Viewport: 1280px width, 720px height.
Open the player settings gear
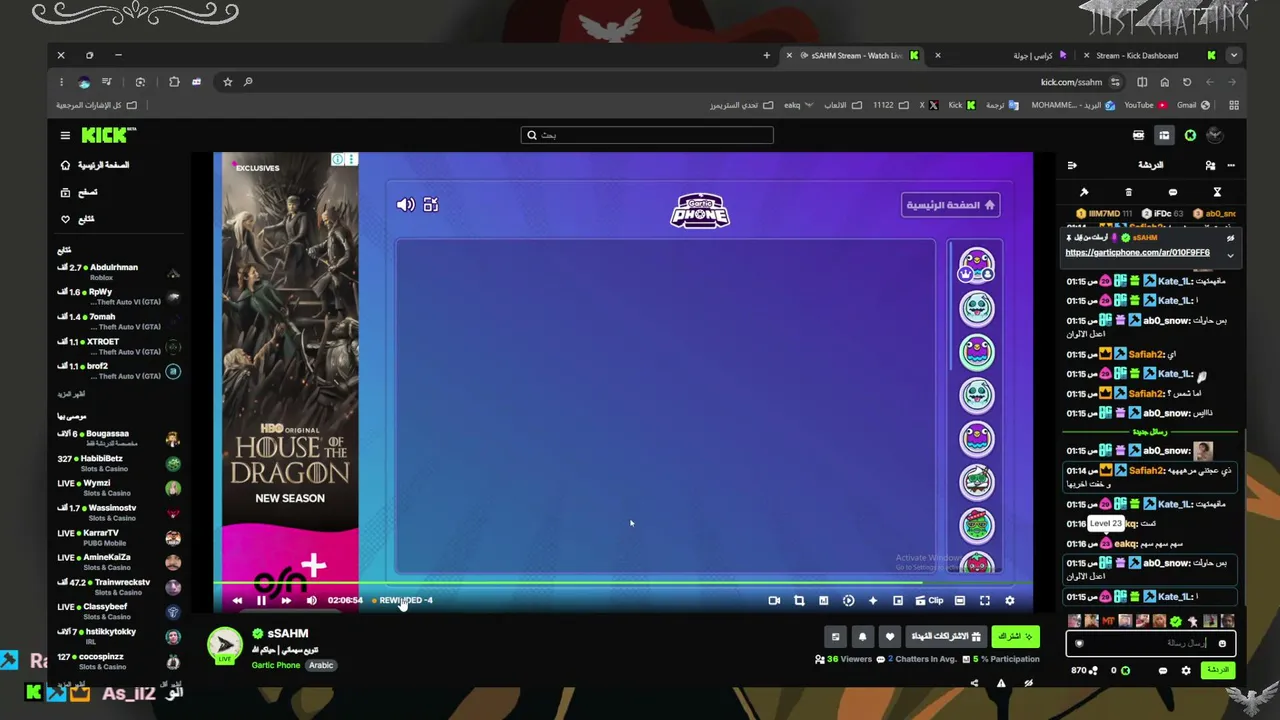click(1010, 601)
